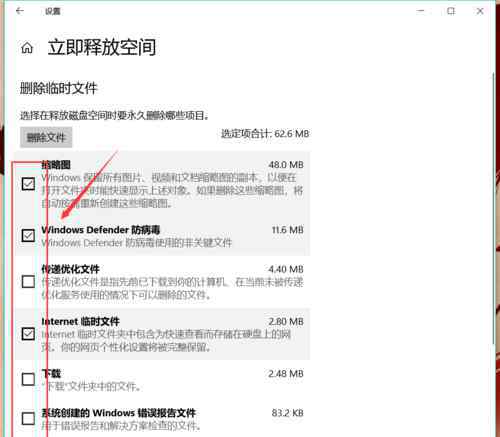Click the 立即释放空间 page heading
Screen dimensions: 500x437
point(102,47)
